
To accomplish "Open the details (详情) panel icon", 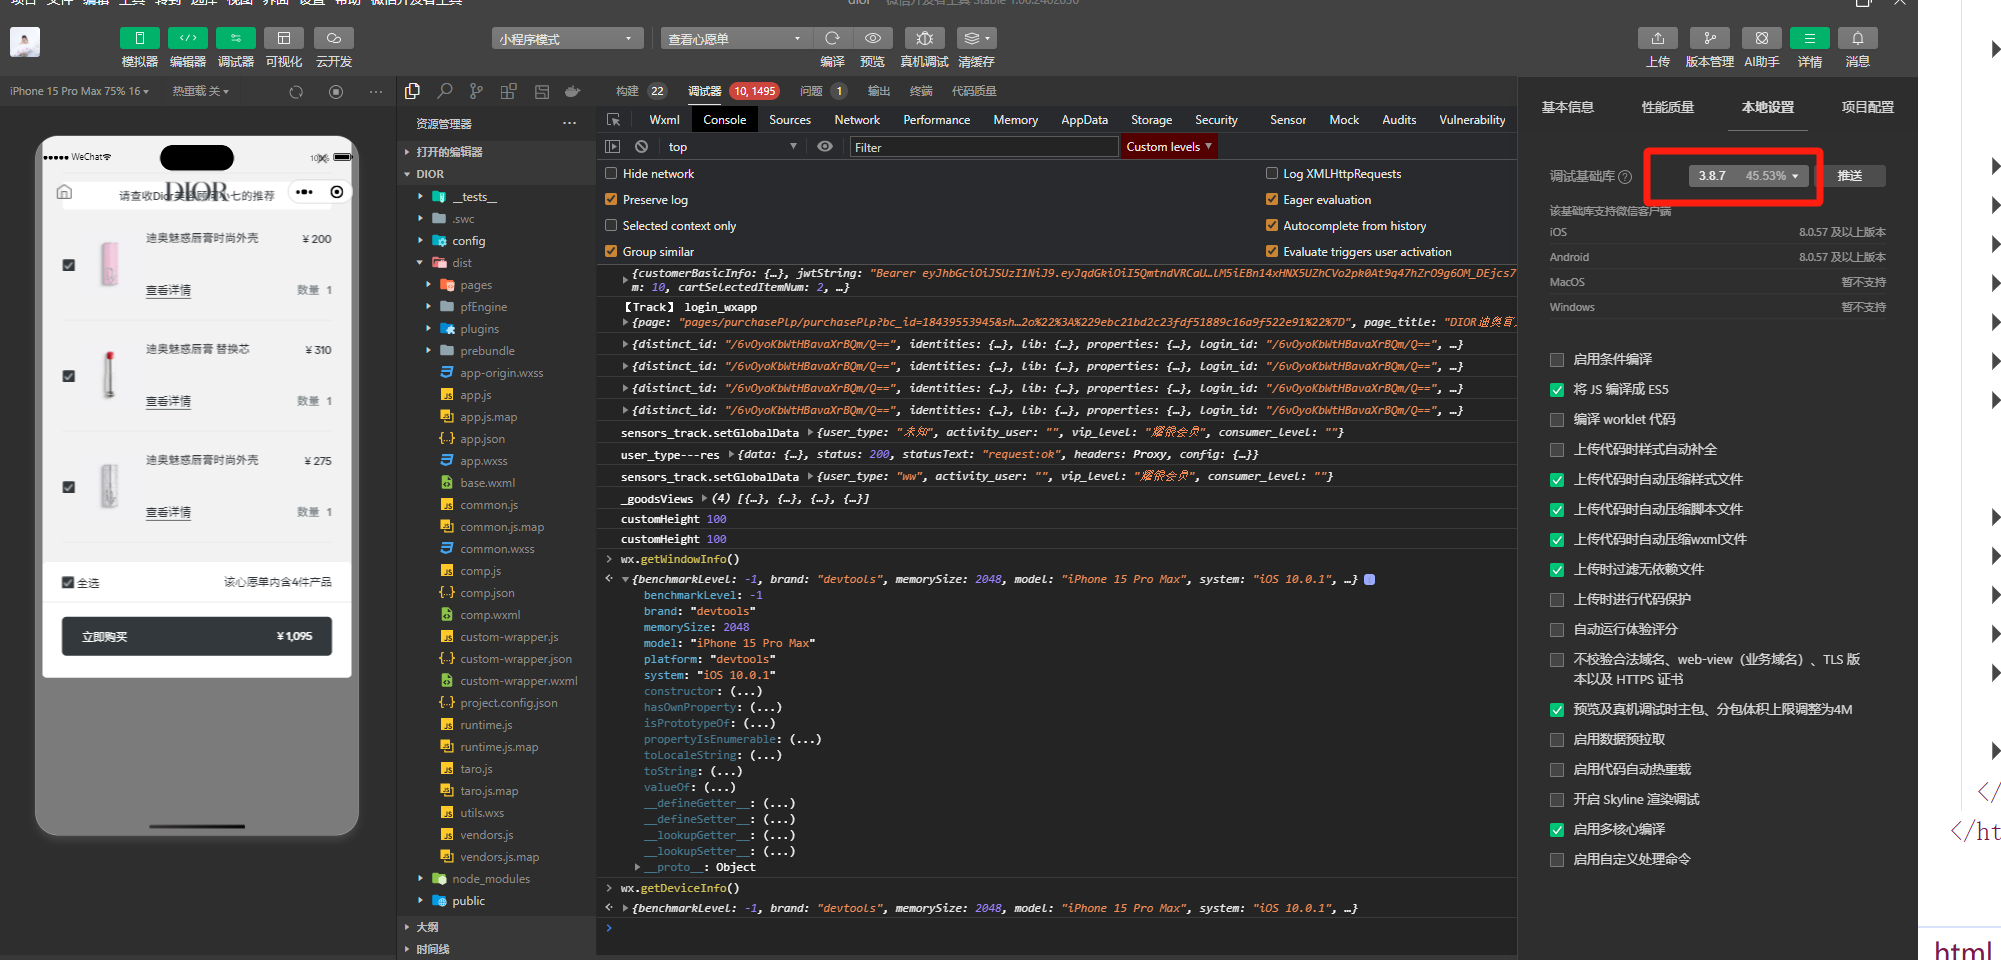I will 1810,38.
